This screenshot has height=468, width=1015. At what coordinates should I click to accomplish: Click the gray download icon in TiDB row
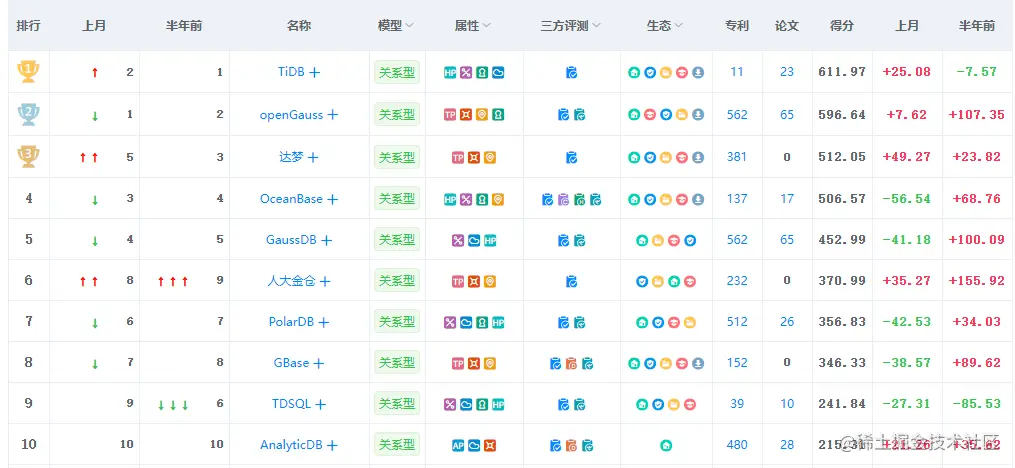(698, 72)
